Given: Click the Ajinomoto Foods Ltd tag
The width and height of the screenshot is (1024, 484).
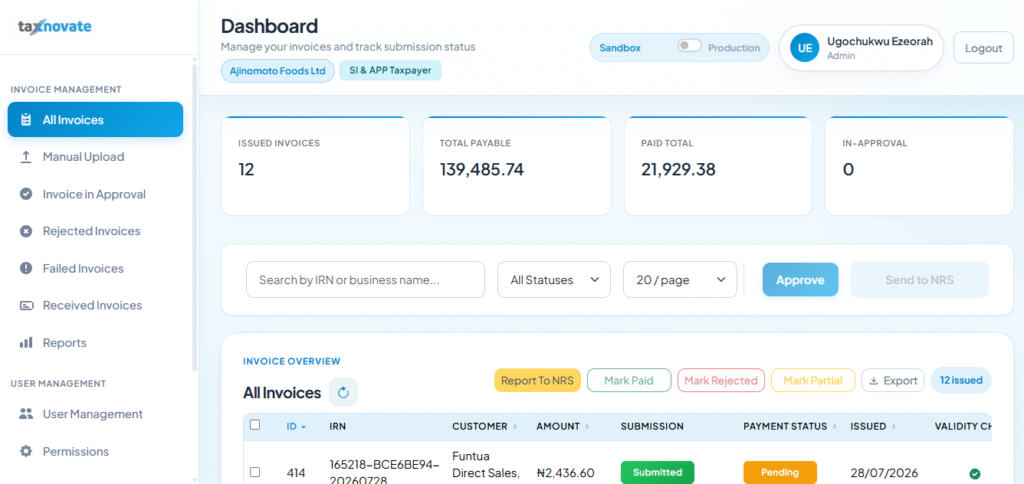Looking at the screenshot, I should tap(278, 71).
